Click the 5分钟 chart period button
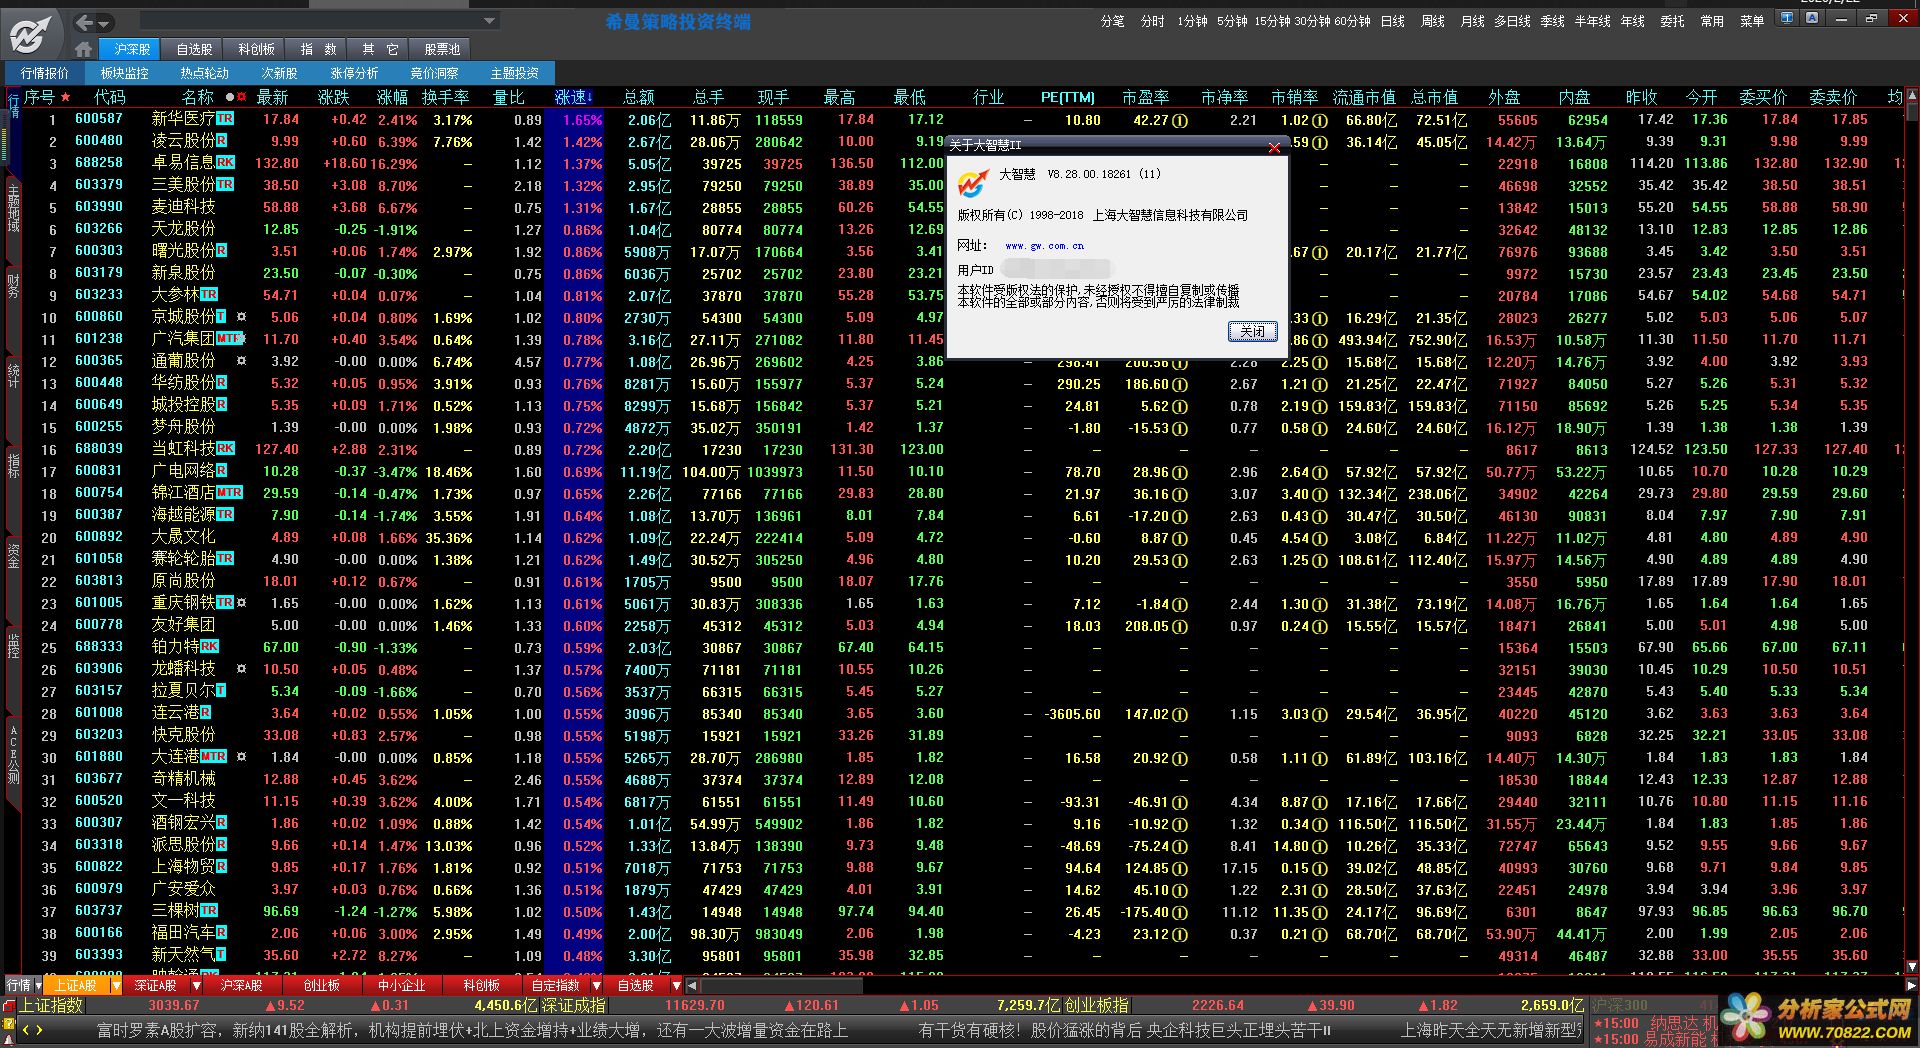The image size is (1920, 1048). 1232,21
